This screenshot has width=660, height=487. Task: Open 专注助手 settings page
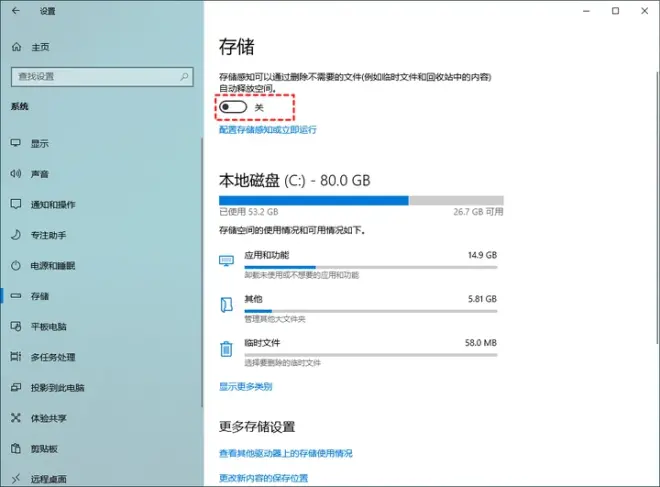tap(48, 235)
